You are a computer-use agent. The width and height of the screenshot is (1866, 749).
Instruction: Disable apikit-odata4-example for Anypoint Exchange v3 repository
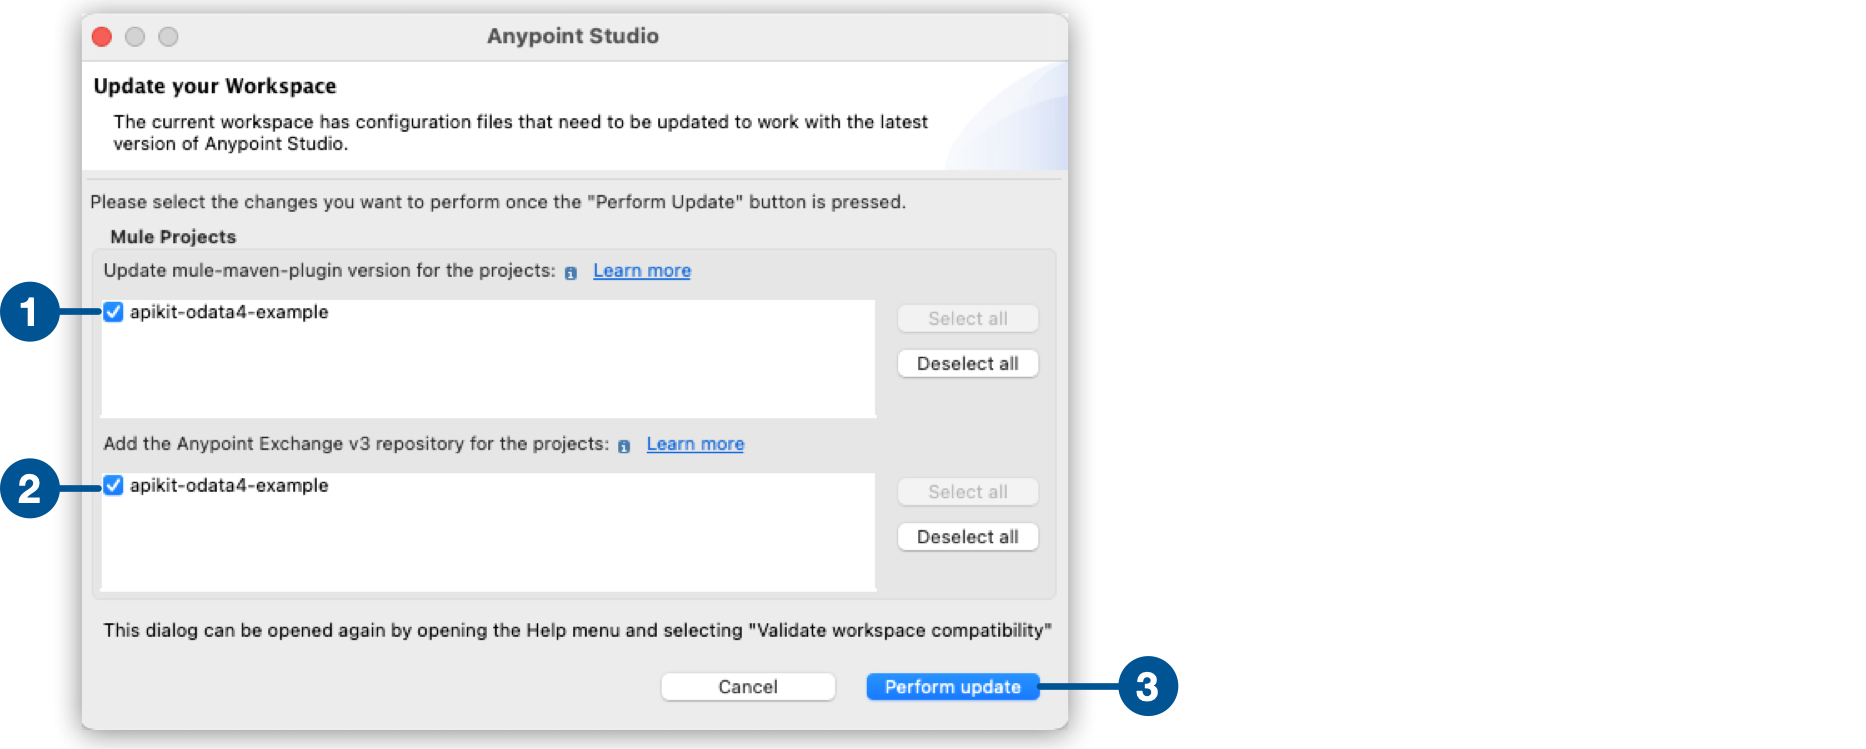(113, 486)
